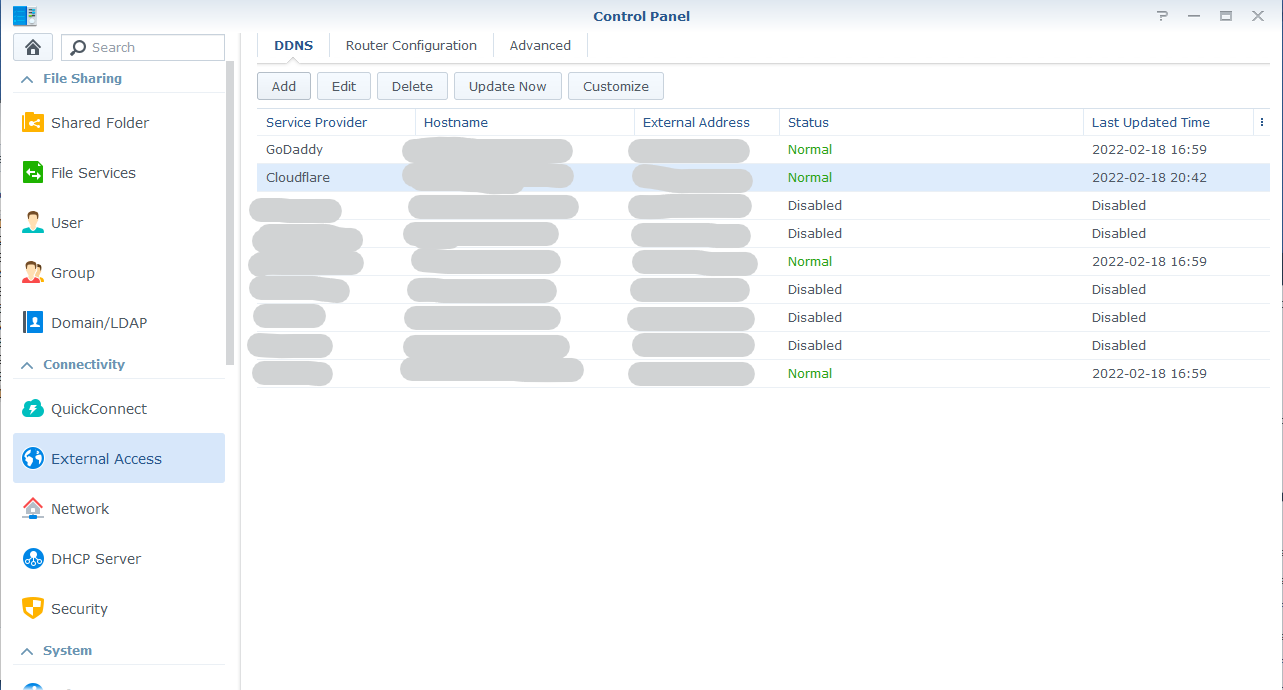Click the Add button to create DDNS entry

click(x=283, y=86)
